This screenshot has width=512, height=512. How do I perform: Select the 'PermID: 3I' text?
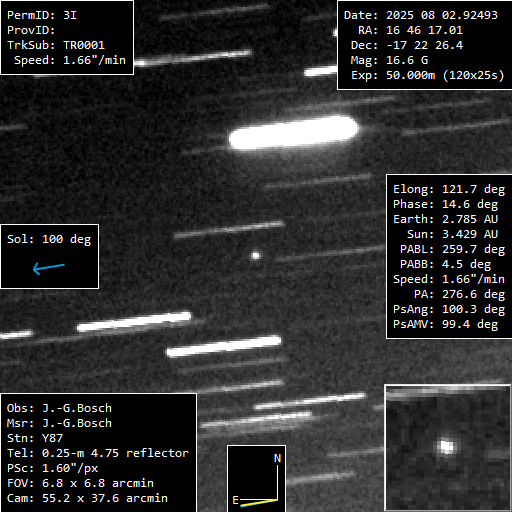tap(42, 15)
